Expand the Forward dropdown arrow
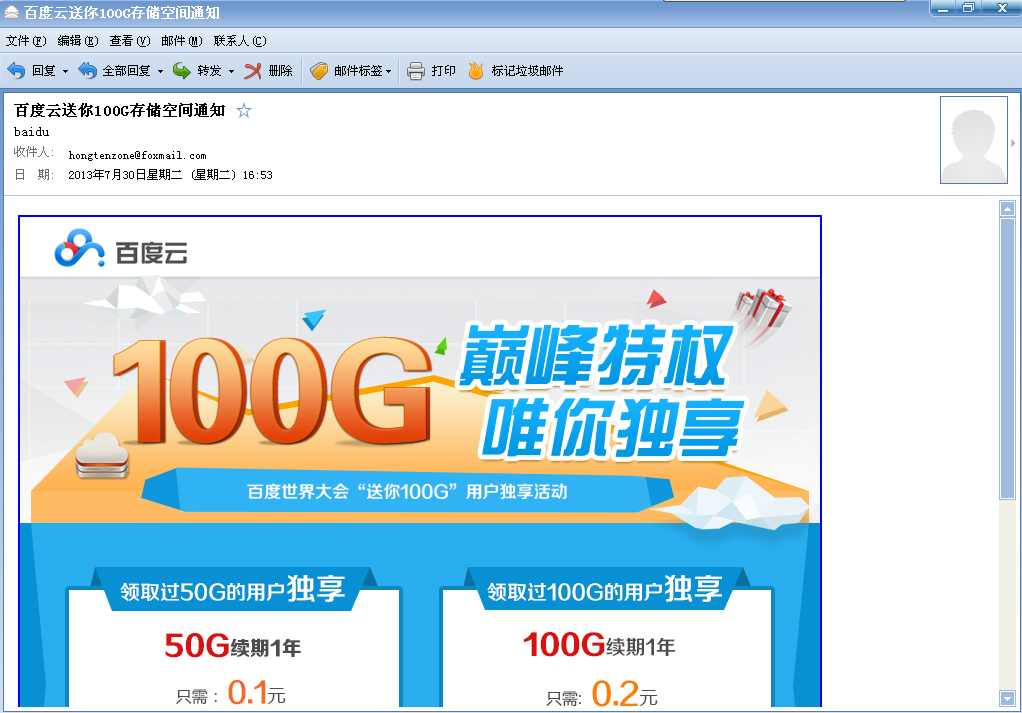Viewport: 1022px width, 713px height. coord(231,72)
